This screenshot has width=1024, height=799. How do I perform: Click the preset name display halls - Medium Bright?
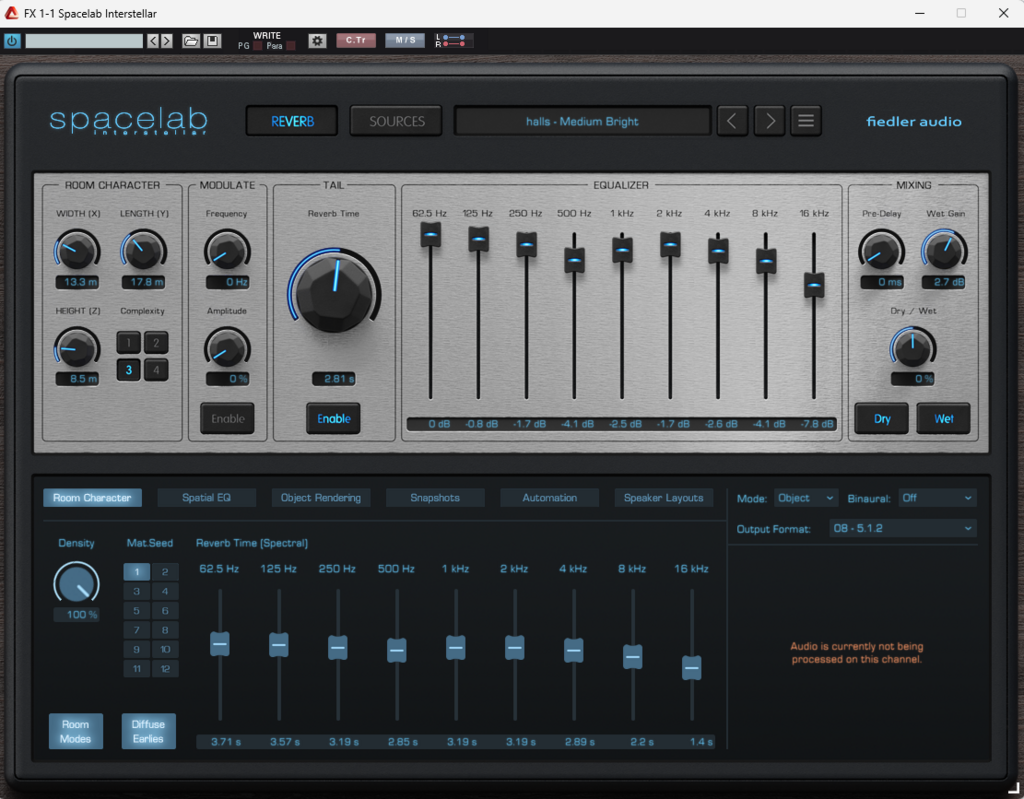(x=583, y=121)
